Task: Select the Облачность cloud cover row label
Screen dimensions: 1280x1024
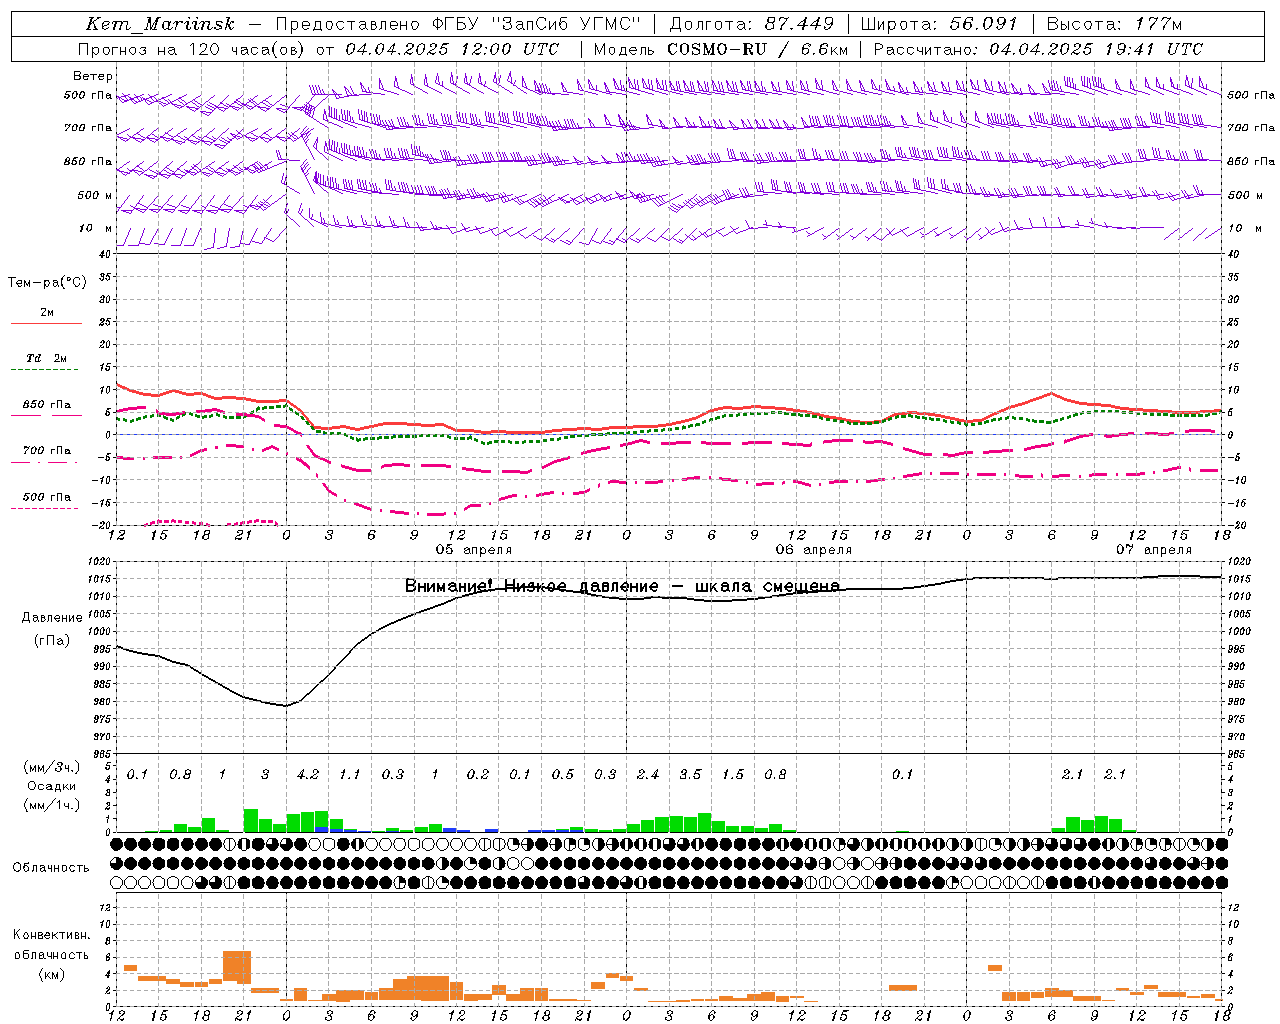Action: (51, 867)
